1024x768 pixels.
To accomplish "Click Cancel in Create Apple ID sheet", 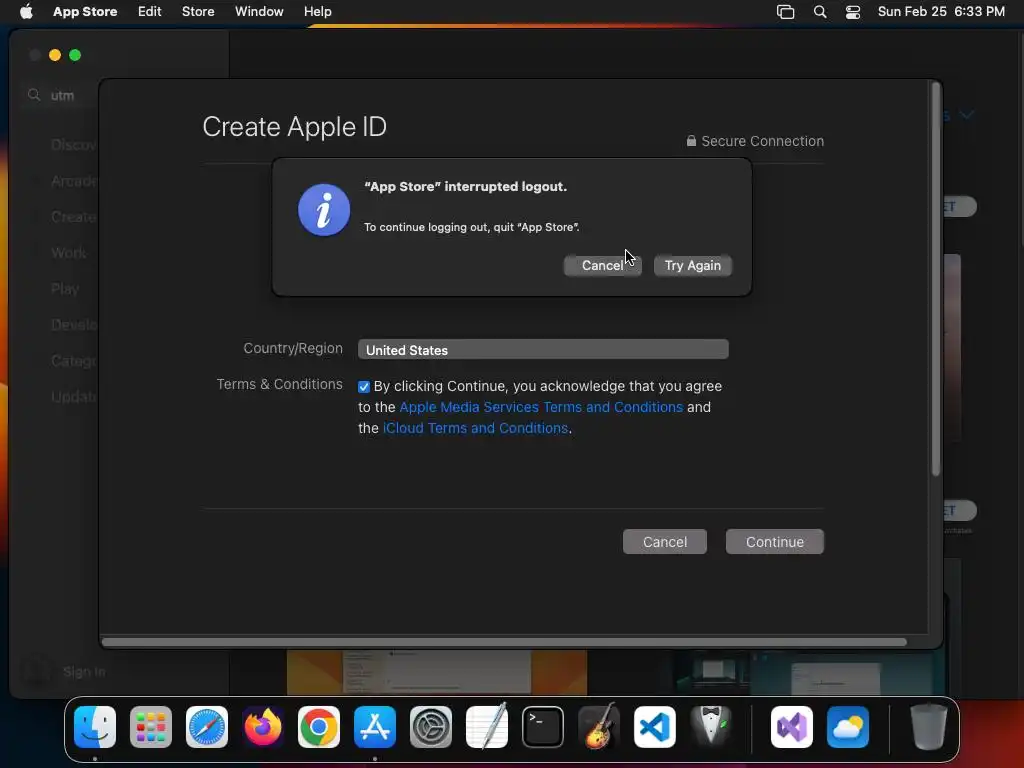I will pos(665,541).
